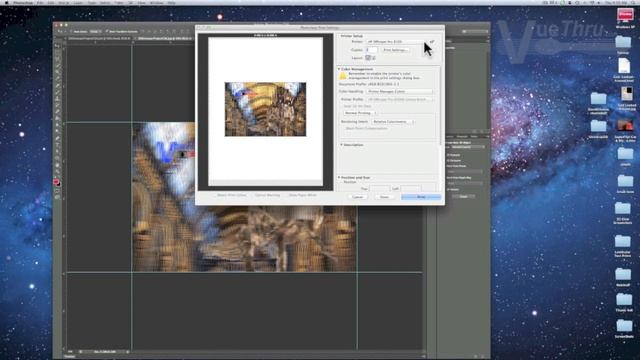Collapse the Color Management section

tap(339, 69)
